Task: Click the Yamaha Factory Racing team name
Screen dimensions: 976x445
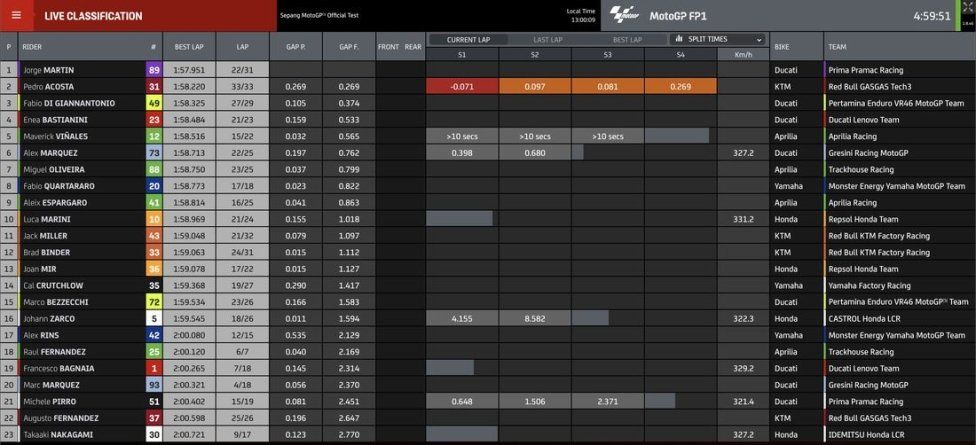Action: tap(869, 286)
